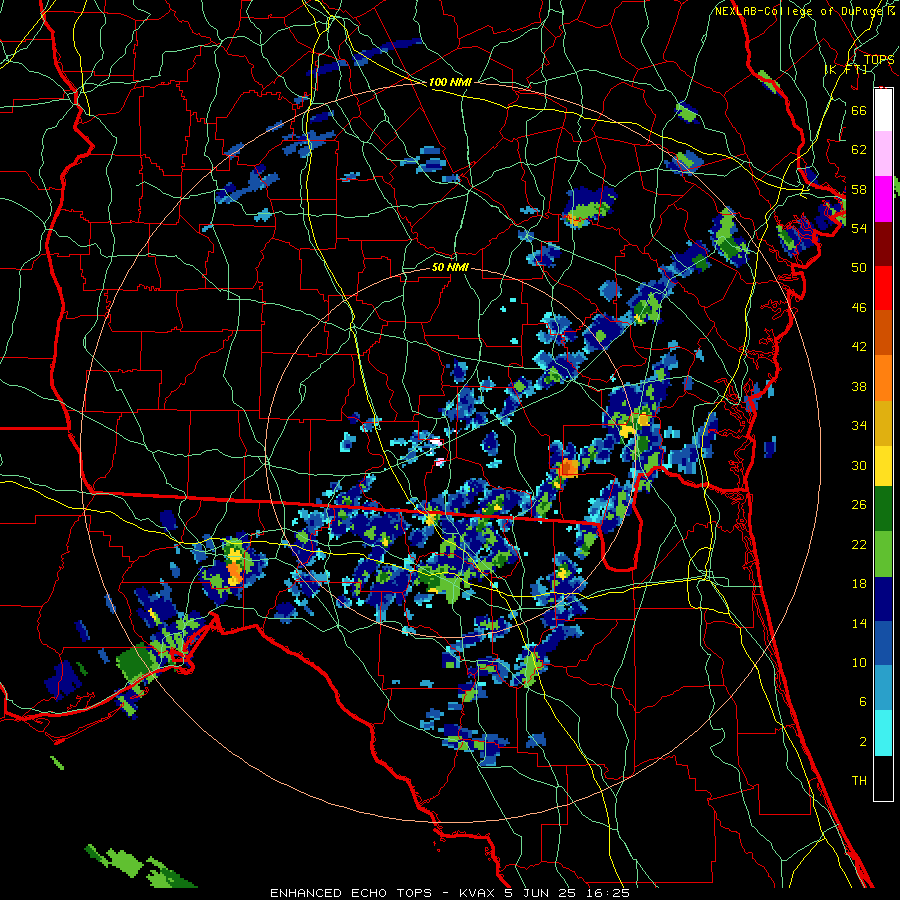Click the legend label 26
The height and width of the screenshot is (900, 900).
[x=859, y=505]
